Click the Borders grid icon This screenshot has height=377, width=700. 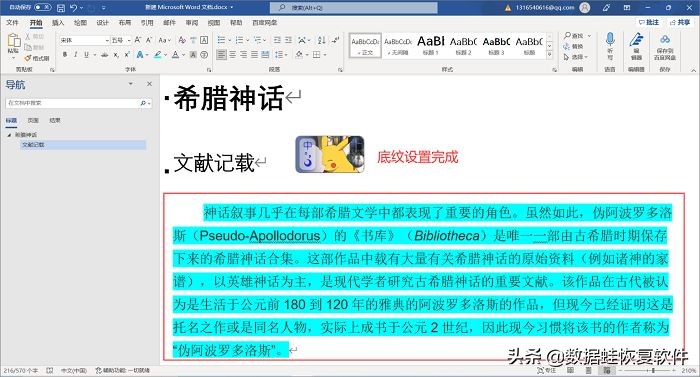tap(317, 54)
